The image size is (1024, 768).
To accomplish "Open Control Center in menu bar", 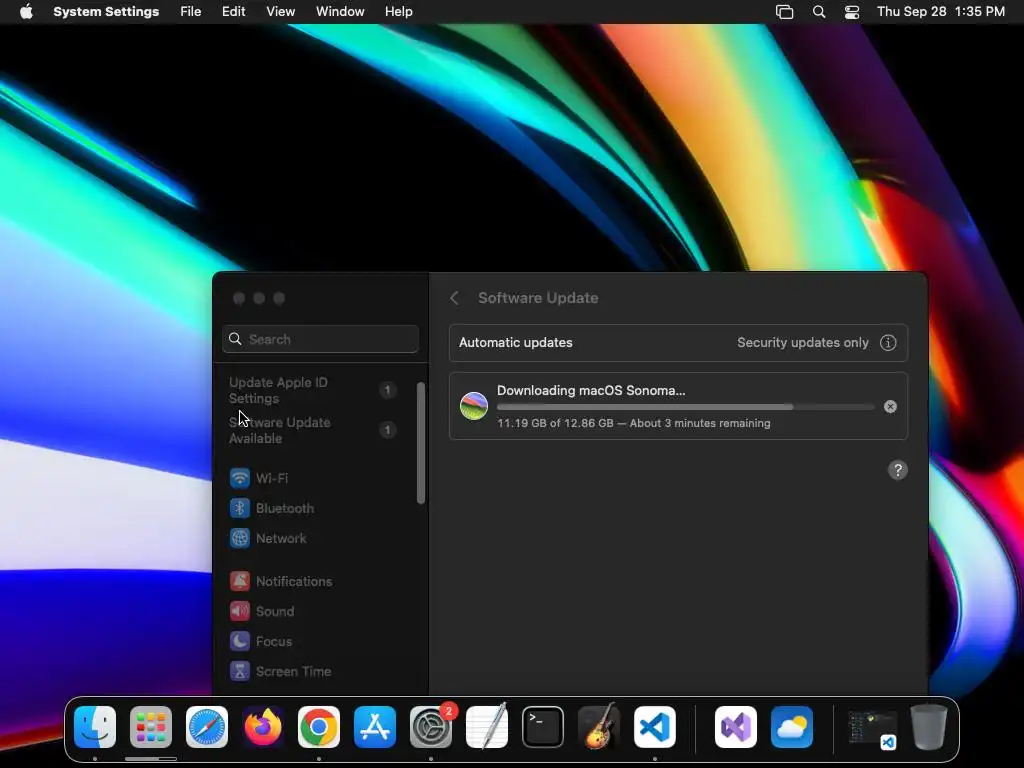I will pyautogui.click(x=852, y=12).
